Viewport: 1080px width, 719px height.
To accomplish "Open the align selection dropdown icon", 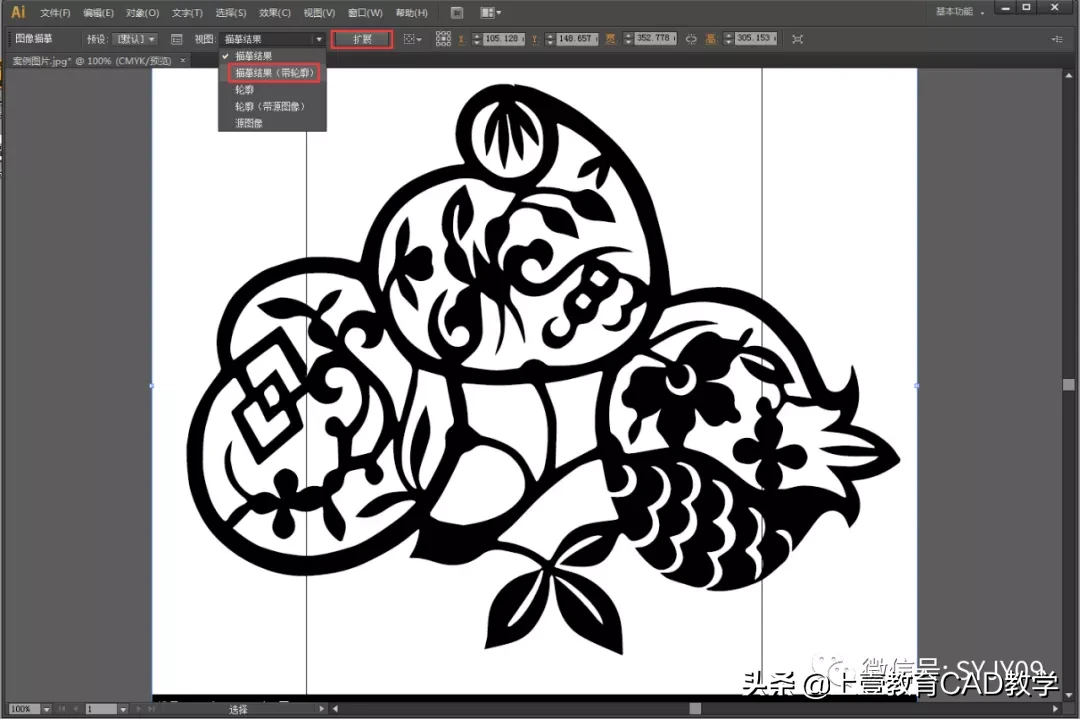I will [x=413, y=39].
